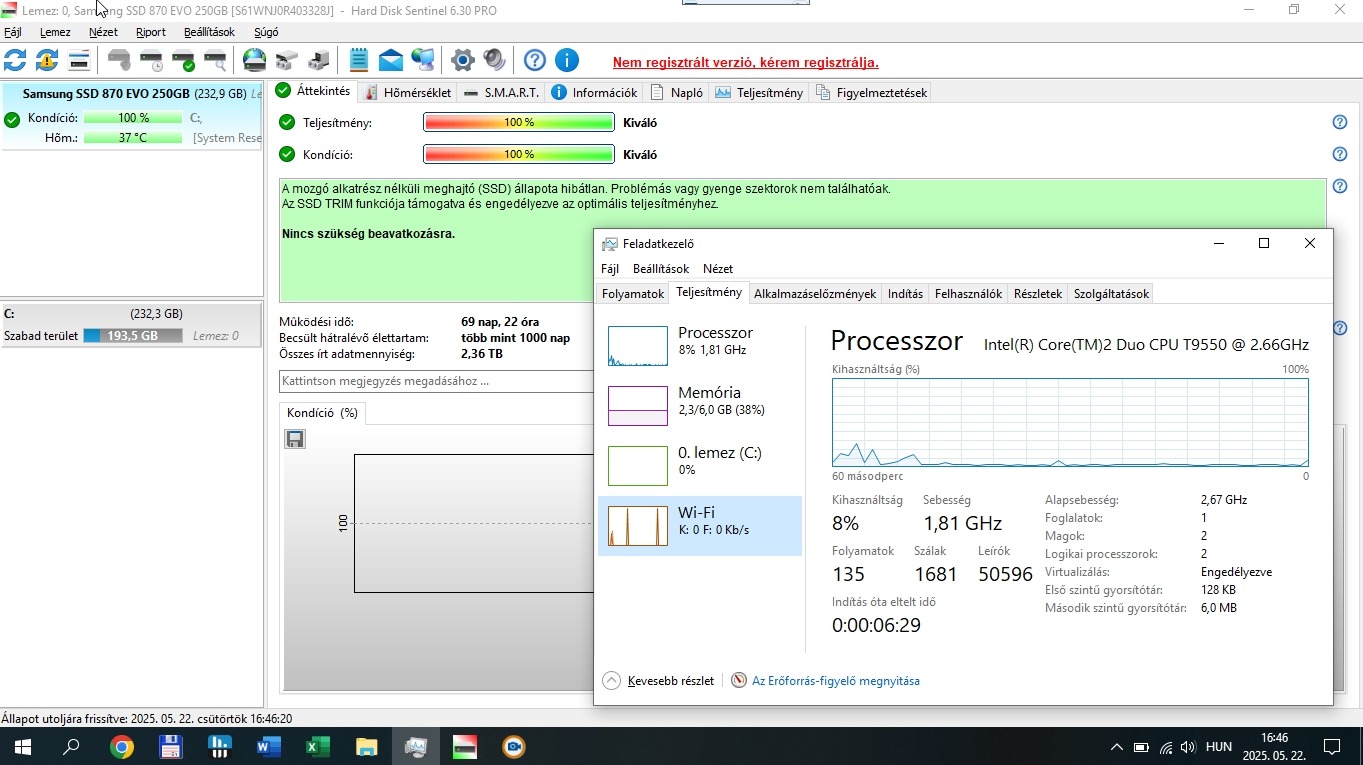Open the Súgó menu in Hard Disk Sentinel
The height and width of the screenshot is (765, 1363).
click(x=266, y=32)
